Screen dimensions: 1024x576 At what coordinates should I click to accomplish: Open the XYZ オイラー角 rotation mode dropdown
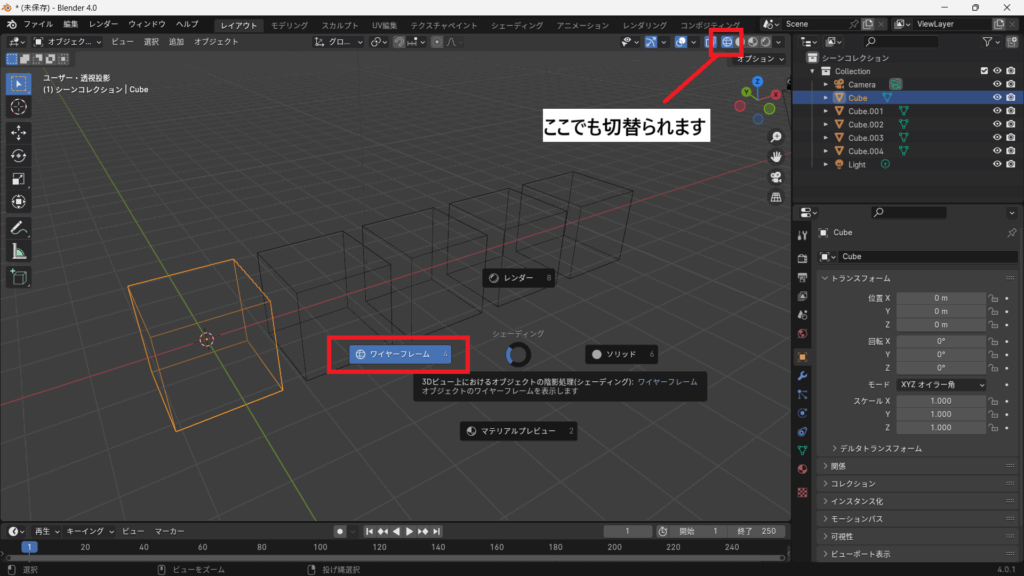941,384
